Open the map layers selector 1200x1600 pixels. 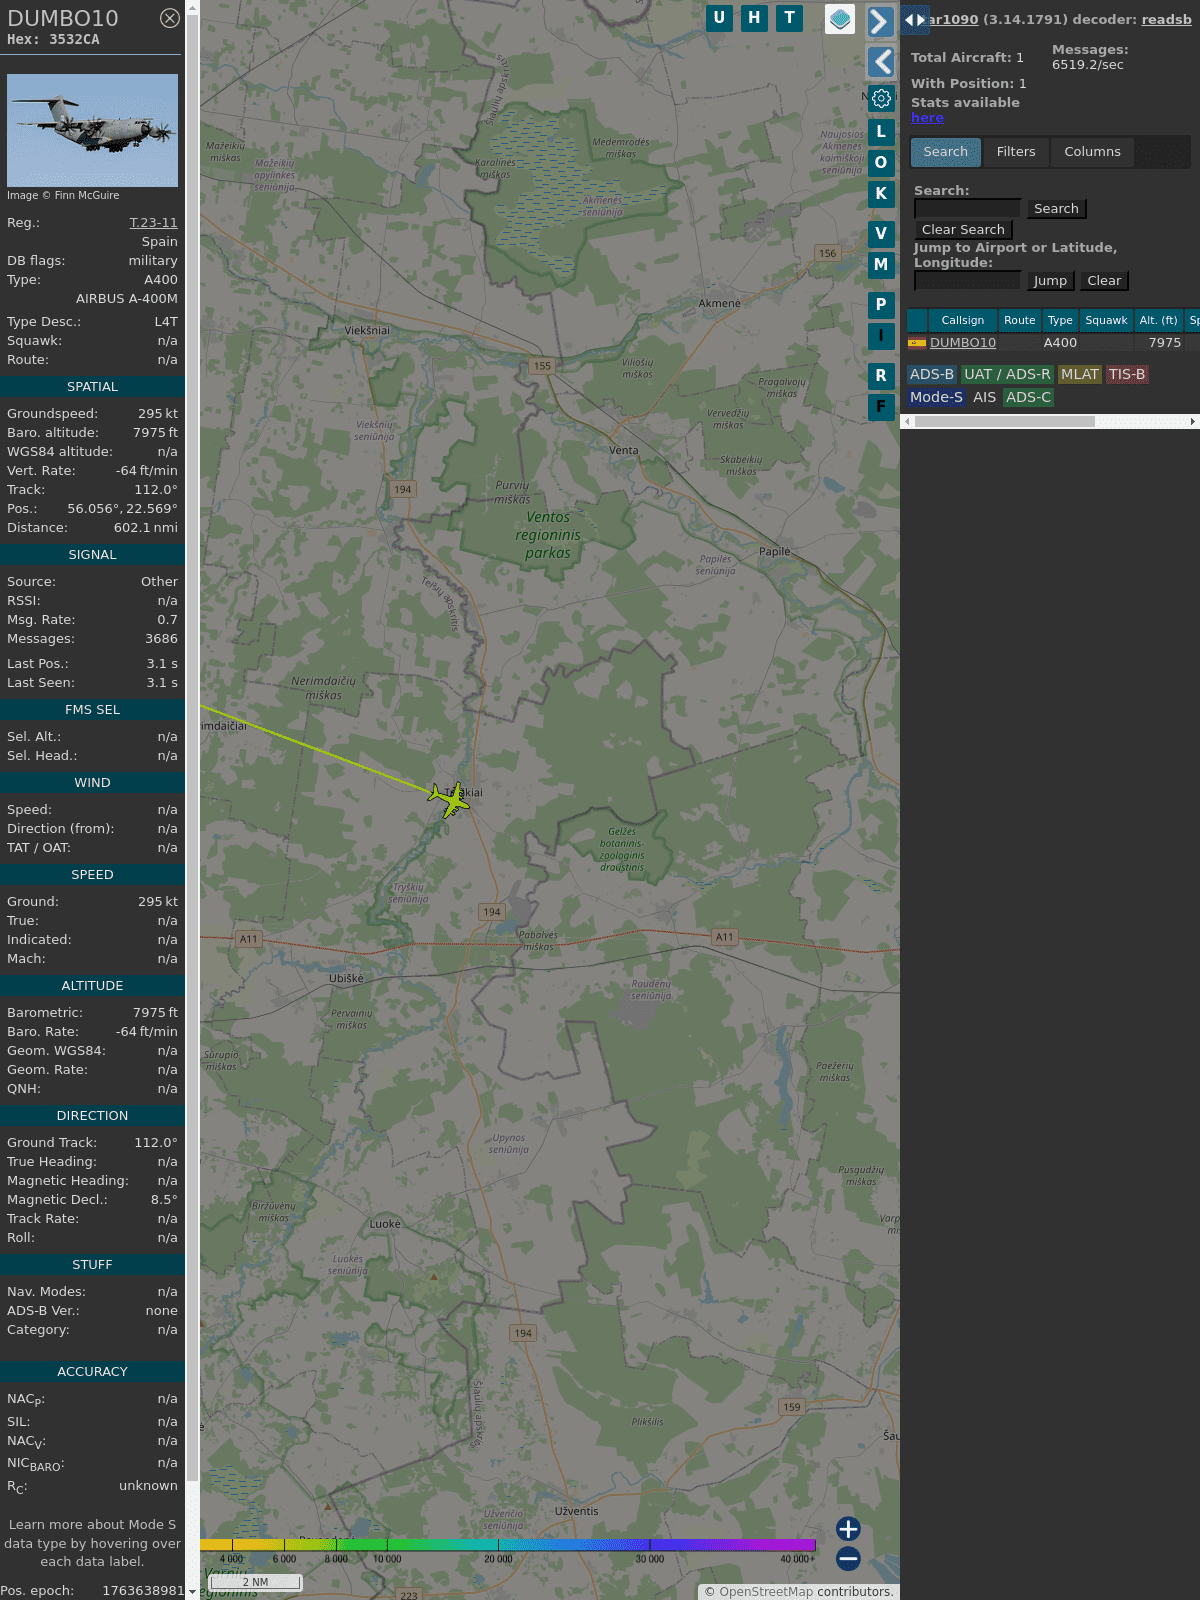pyautogui.click(x=840, y=19)
